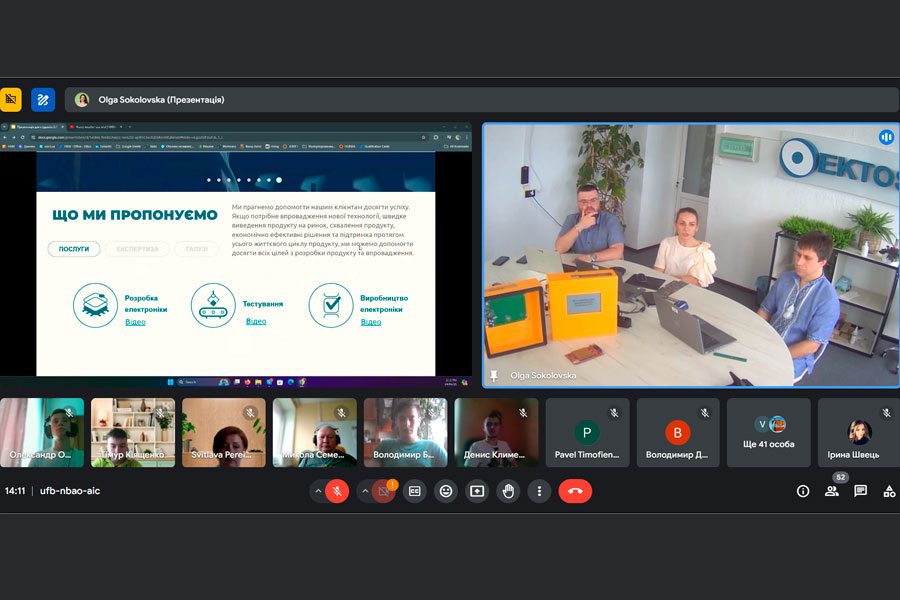Select the ЕКСПЕРТИЗА tab in the slide

point(137,249)
